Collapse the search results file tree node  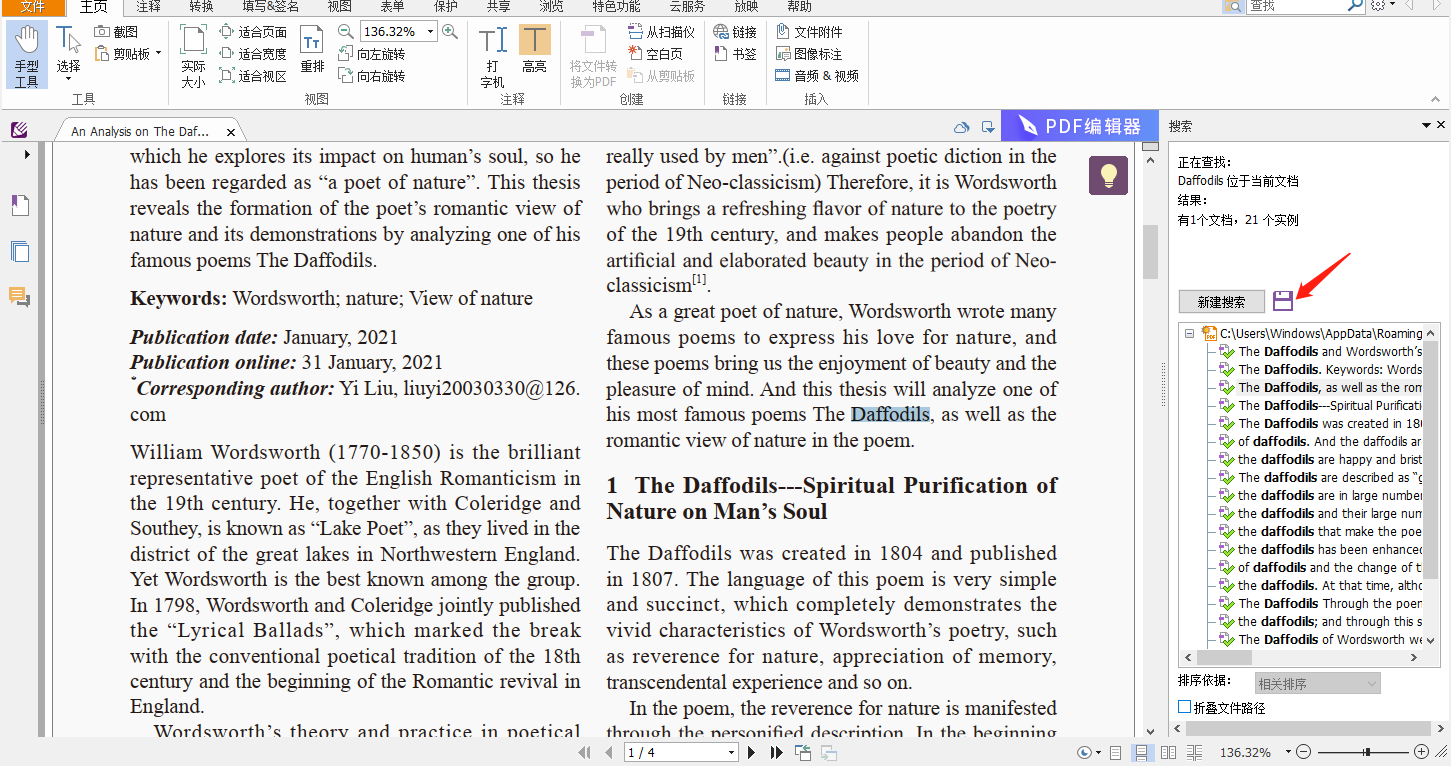pos(1190,334)
